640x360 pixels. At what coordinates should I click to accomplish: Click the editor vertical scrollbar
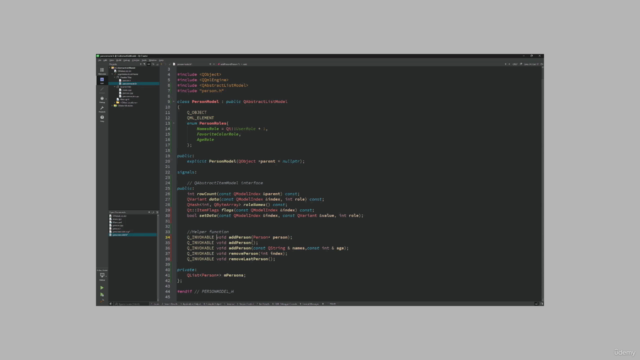coord(542,184)
